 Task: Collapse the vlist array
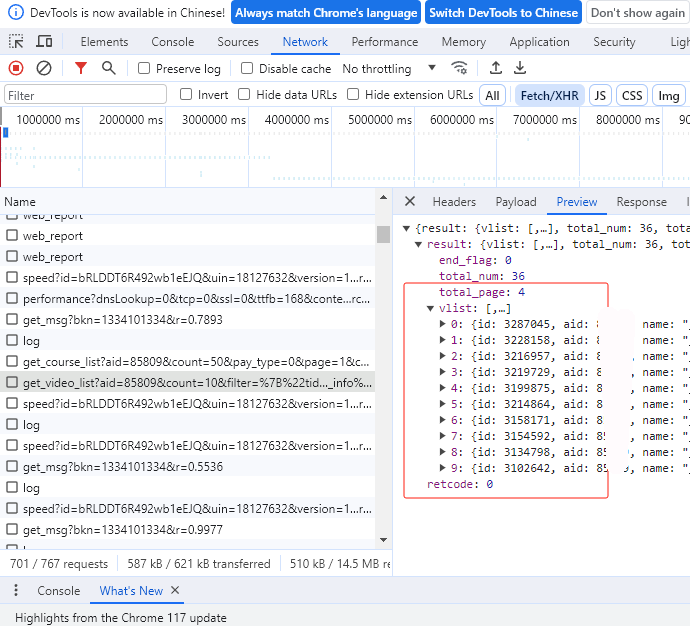click(430, 308)
